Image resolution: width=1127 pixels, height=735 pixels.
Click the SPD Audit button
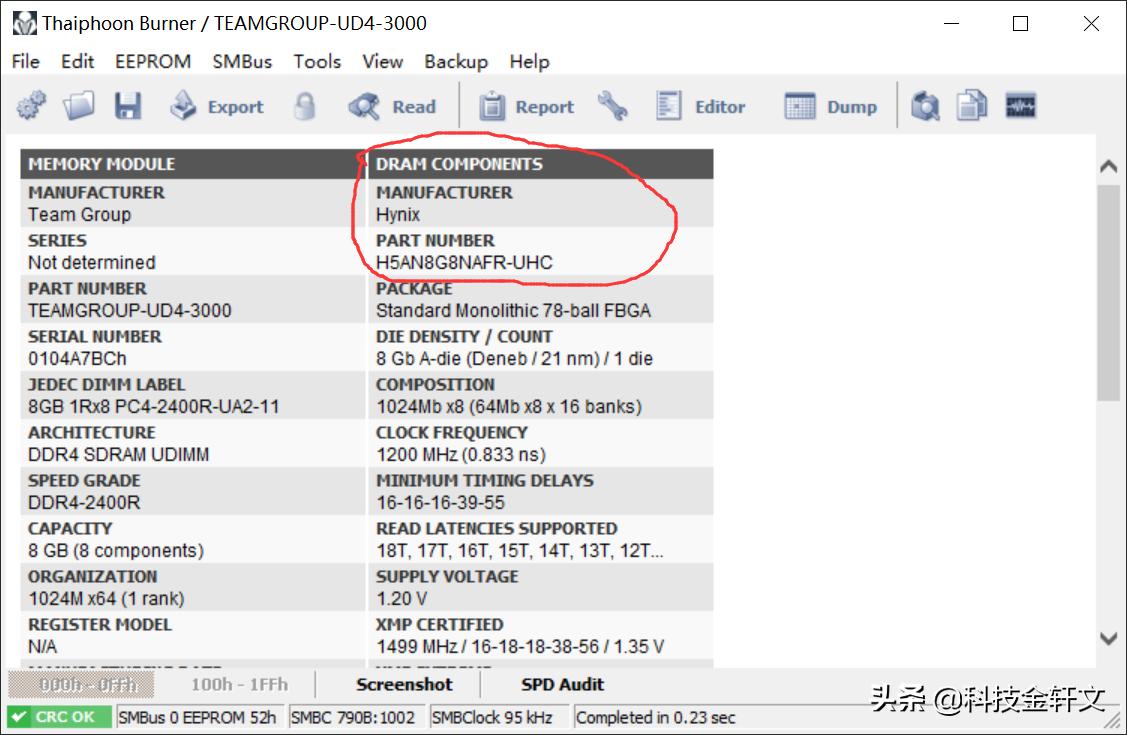click(562, 685)
